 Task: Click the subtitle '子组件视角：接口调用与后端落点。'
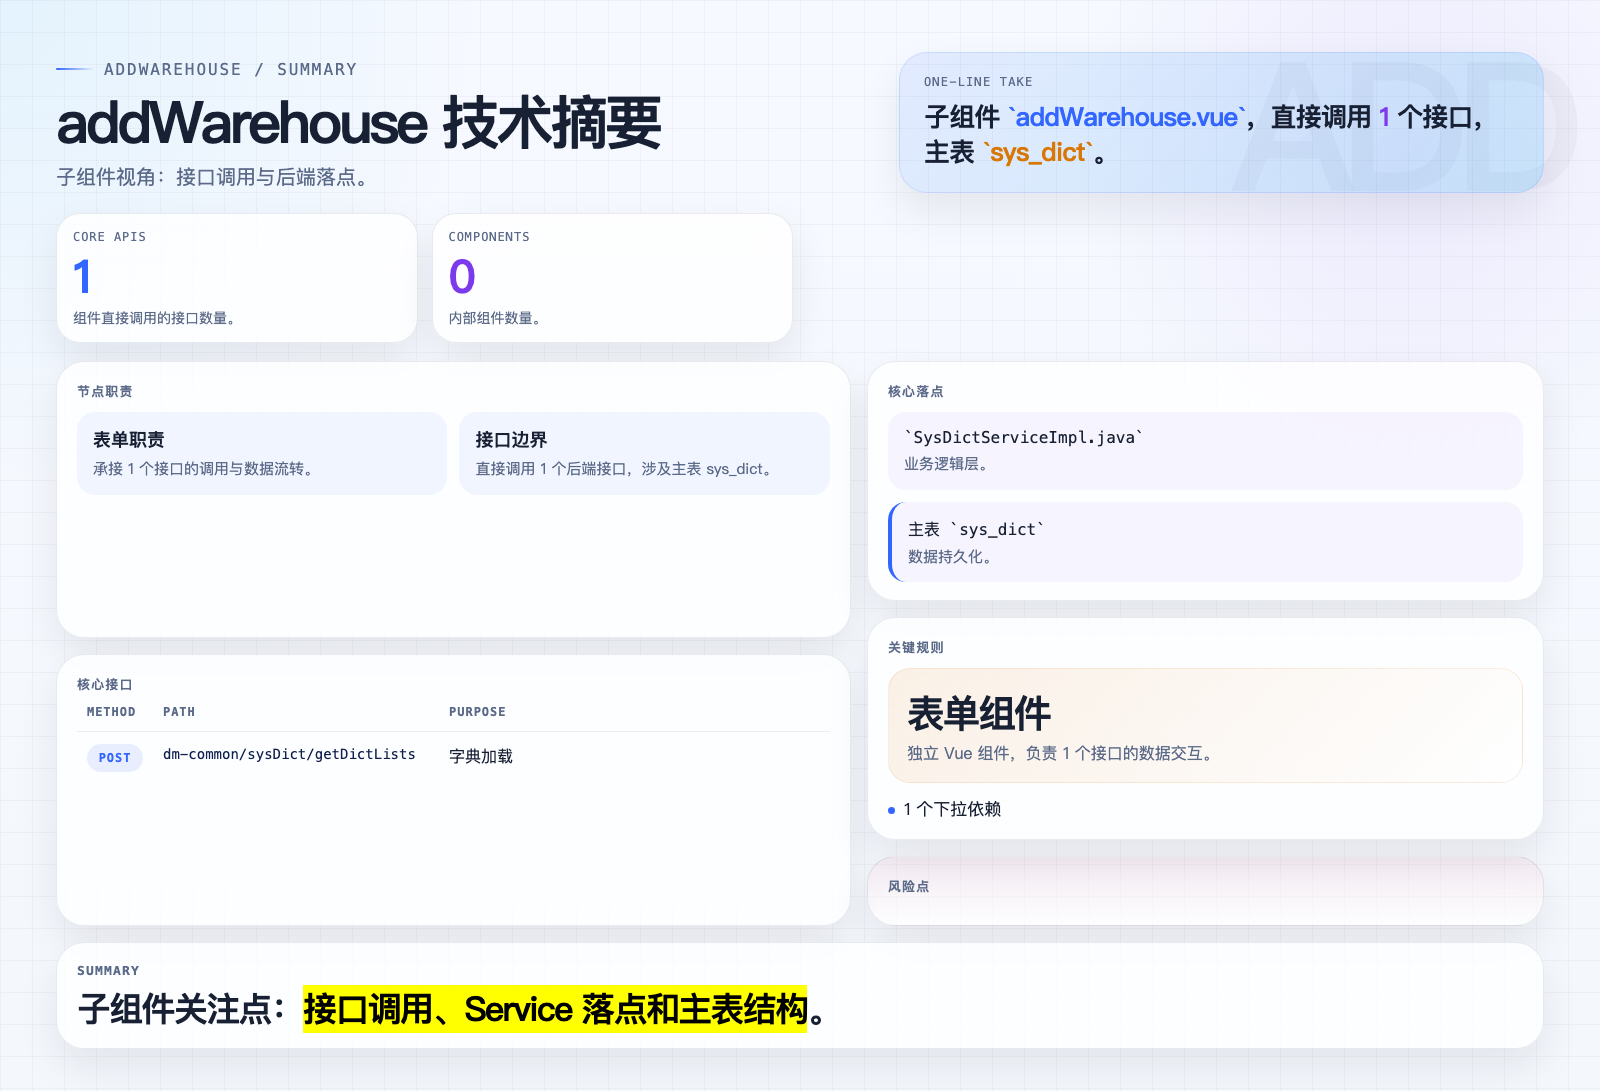coord(214,177)
